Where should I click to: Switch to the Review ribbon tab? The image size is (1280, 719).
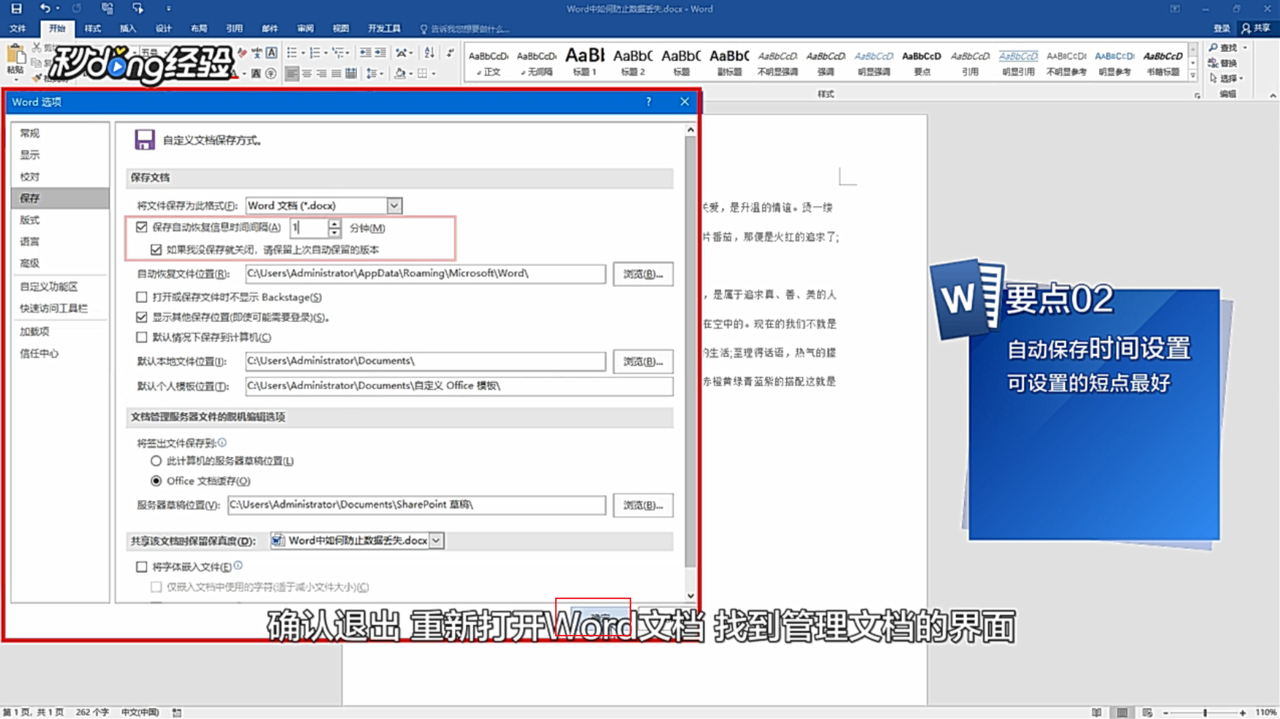[305, 29]
